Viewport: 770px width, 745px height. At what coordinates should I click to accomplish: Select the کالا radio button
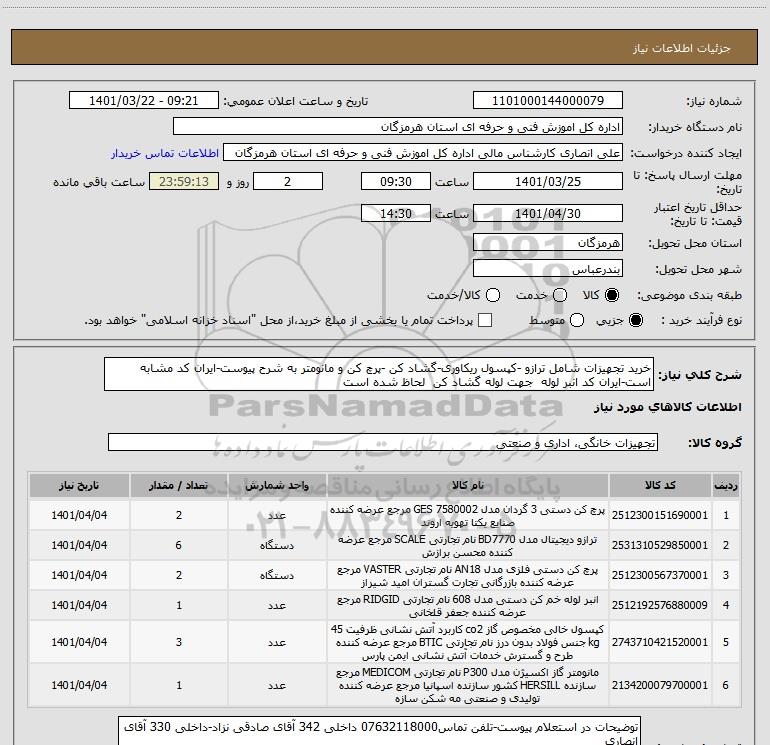click(x=612, y=295)
